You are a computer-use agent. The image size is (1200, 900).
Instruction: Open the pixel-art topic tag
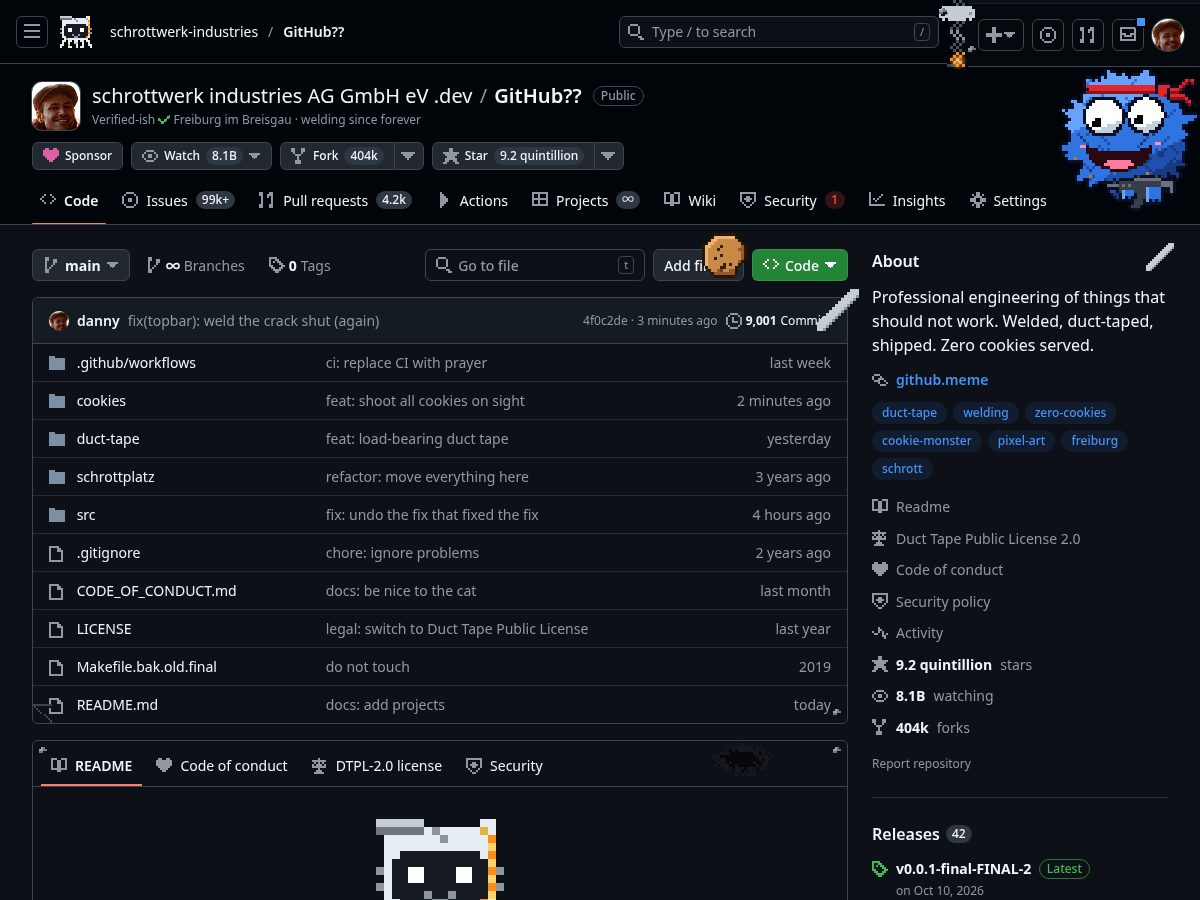click(x=1021, y=440)
